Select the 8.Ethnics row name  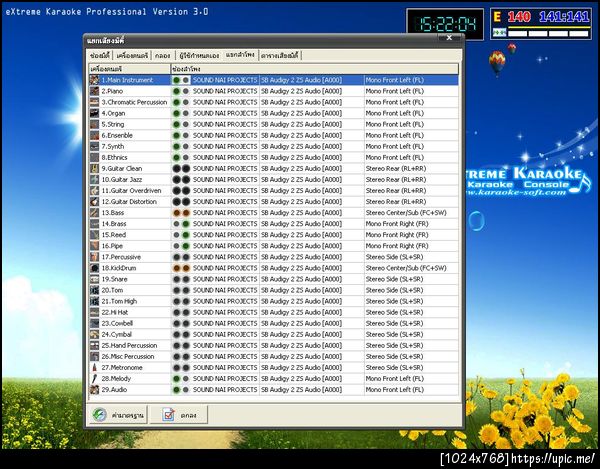tap(114, 158)
